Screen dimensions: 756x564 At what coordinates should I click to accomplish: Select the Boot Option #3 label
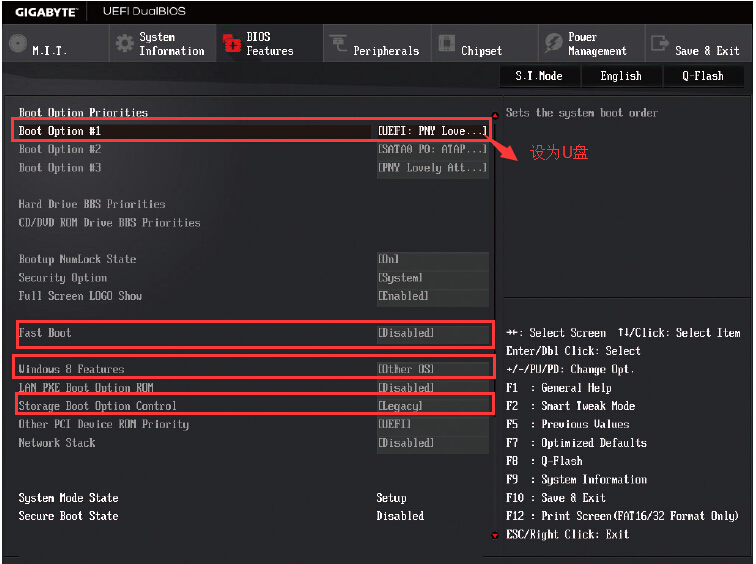pyautogui.click(x=60, y=168)
